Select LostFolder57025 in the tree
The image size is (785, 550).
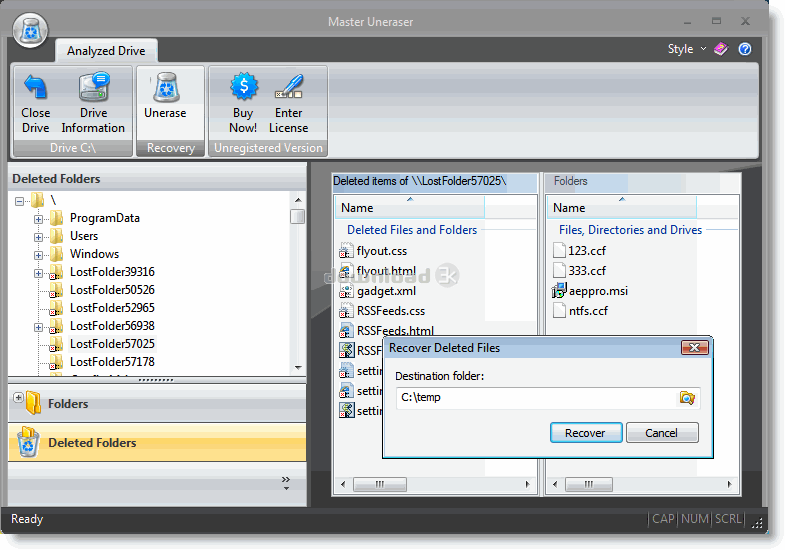[112, 344]
